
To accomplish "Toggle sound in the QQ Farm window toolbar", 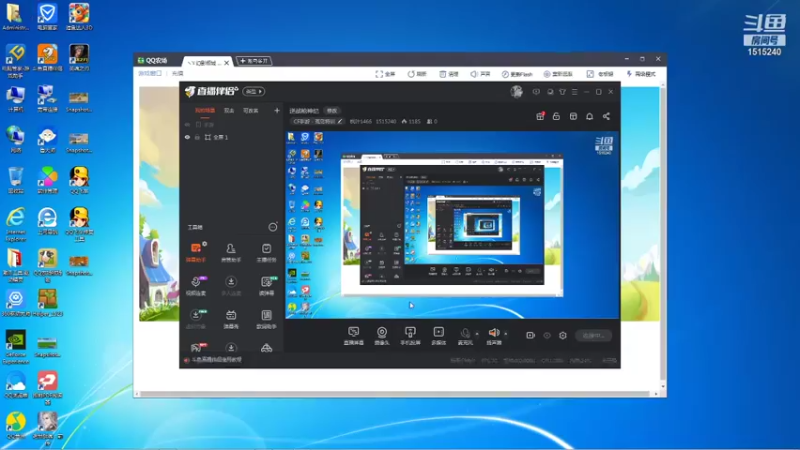I will [x=480, y=74].
